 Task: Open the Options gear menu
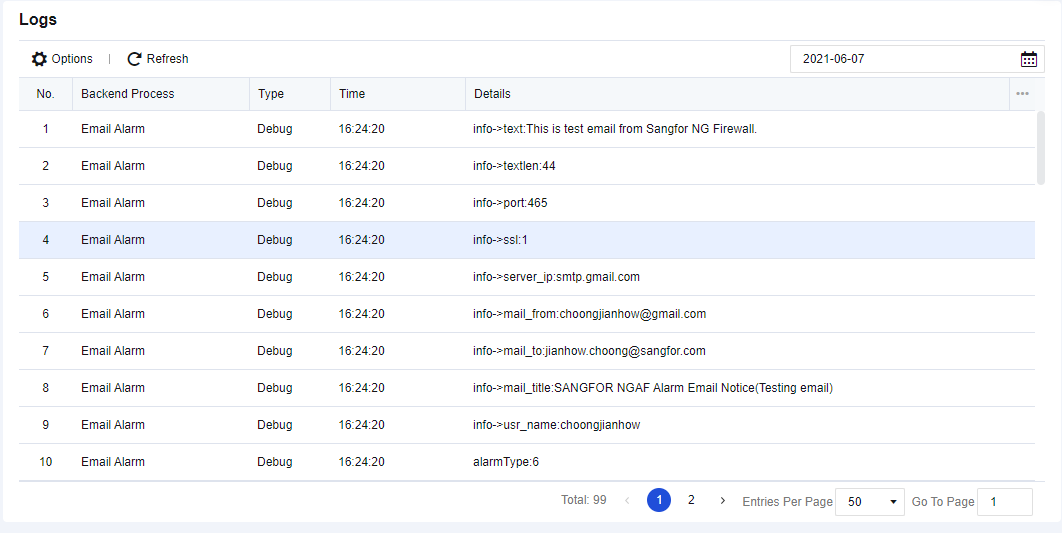40,59
